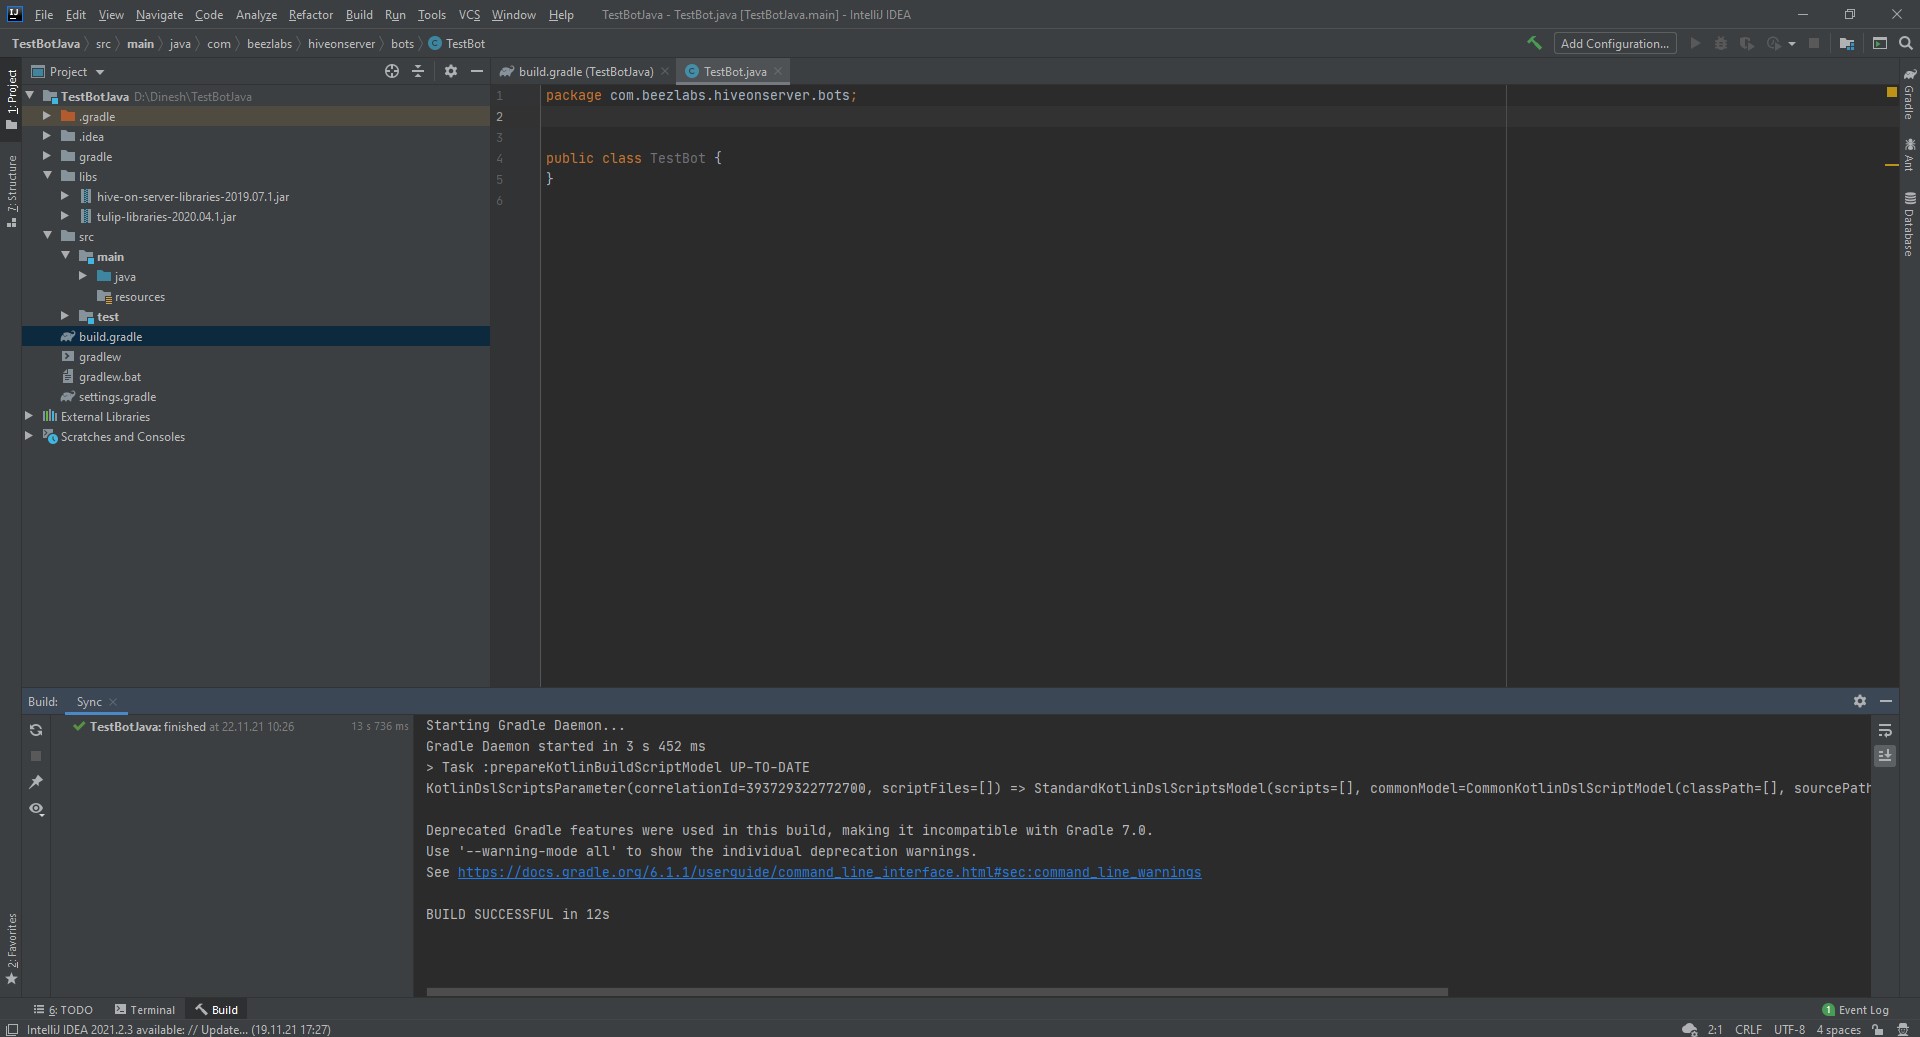Image resolution: width=1920 pixels, height=1037 pixels.
Task: Click the disabled Run triangle icon
Action: [x=1695, y=43]
